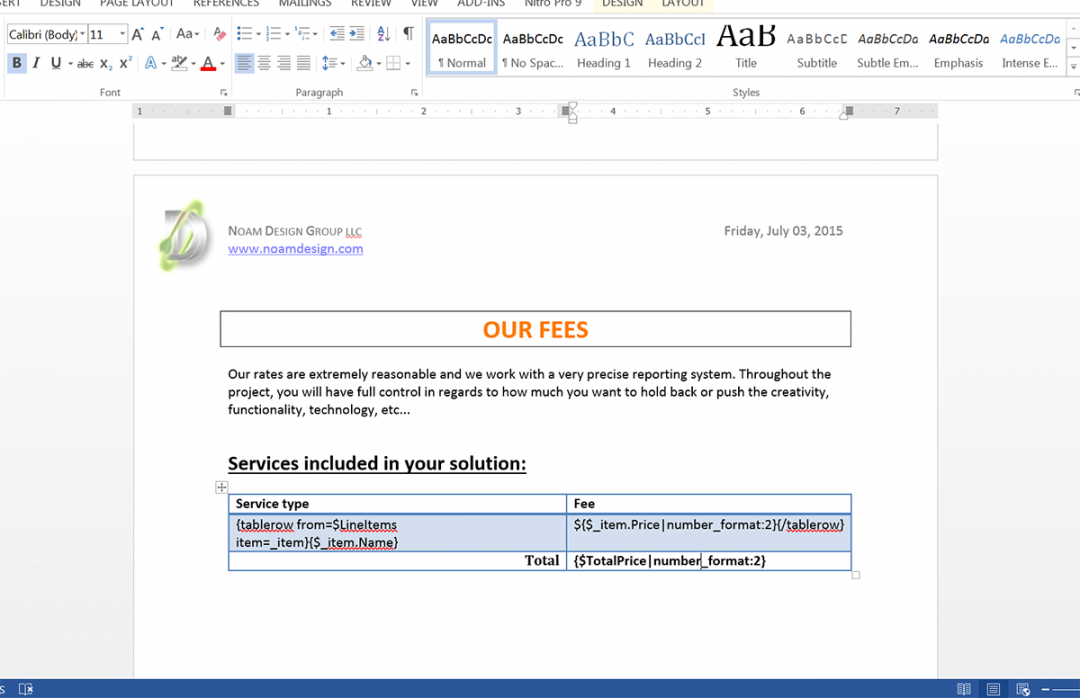Toggle left paragraph alignment
The image size is (1080, 698).
click(244, 63)
